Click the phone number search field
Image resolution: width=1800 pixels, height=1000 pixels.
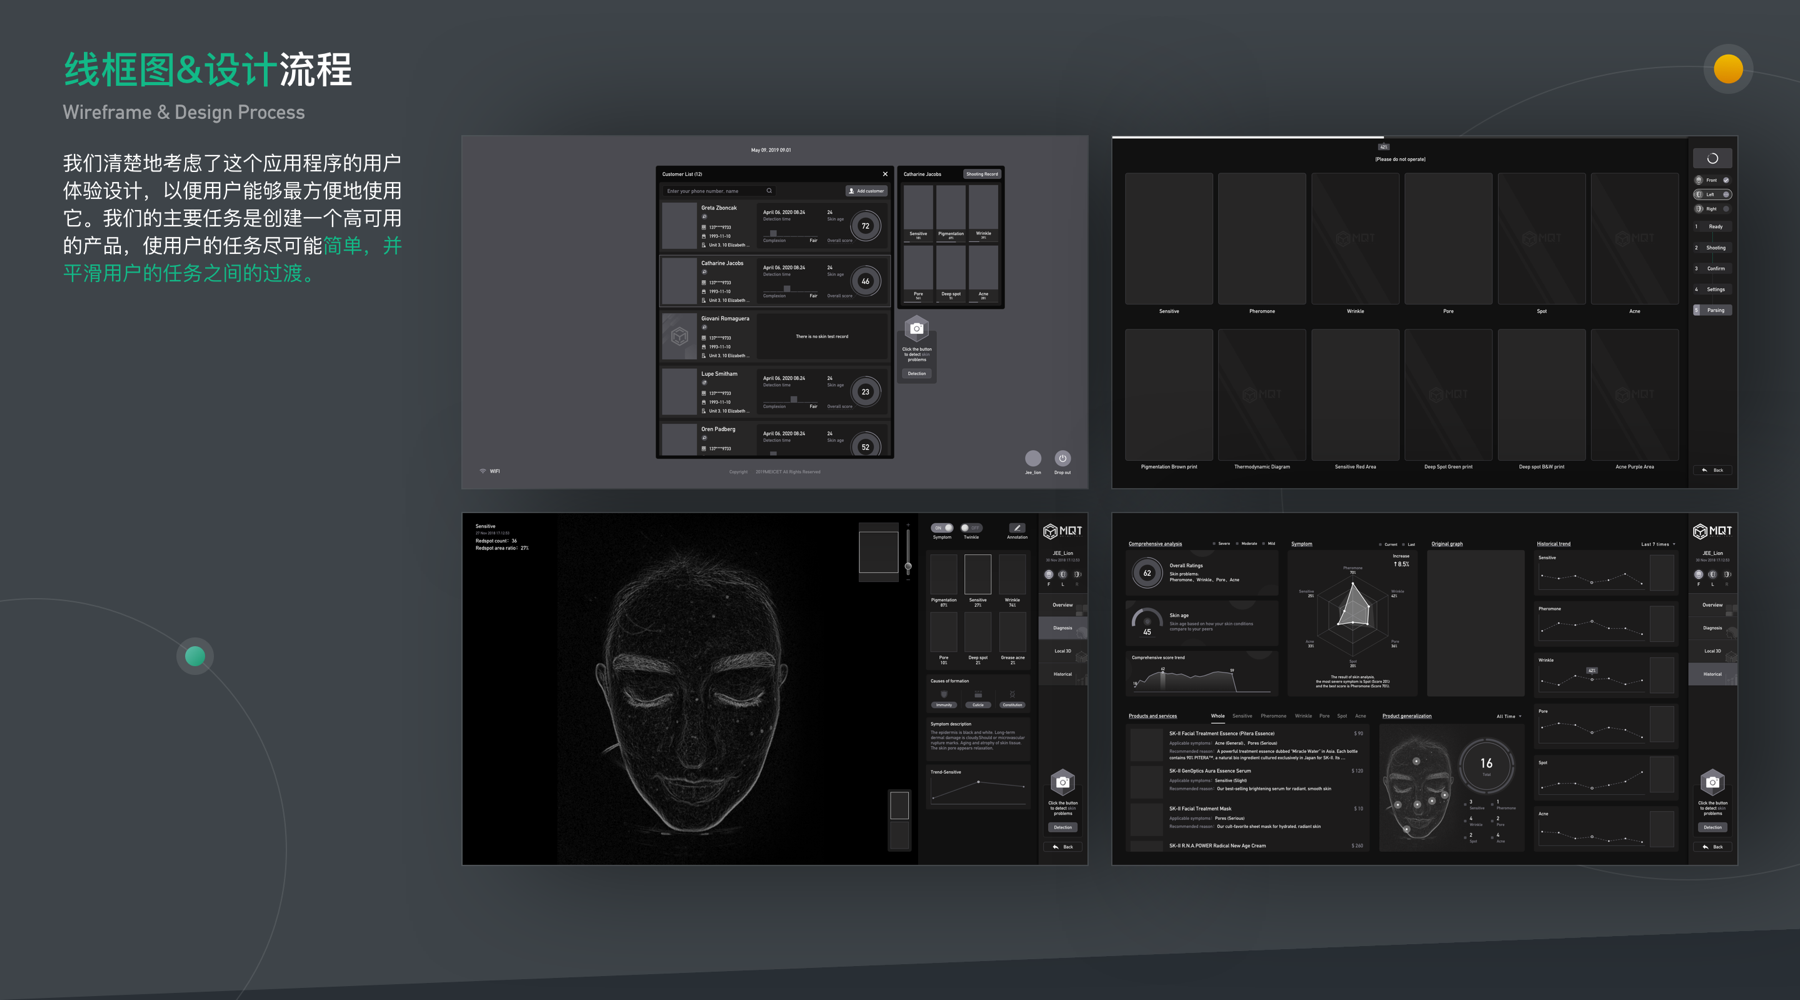click(718, 191)
